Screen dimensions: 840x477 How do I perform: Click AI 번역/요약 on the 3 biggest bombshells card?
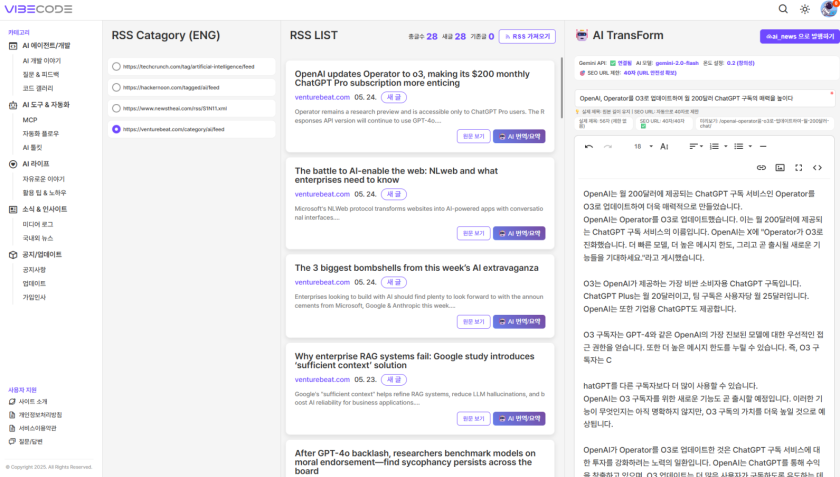point(519,322)
